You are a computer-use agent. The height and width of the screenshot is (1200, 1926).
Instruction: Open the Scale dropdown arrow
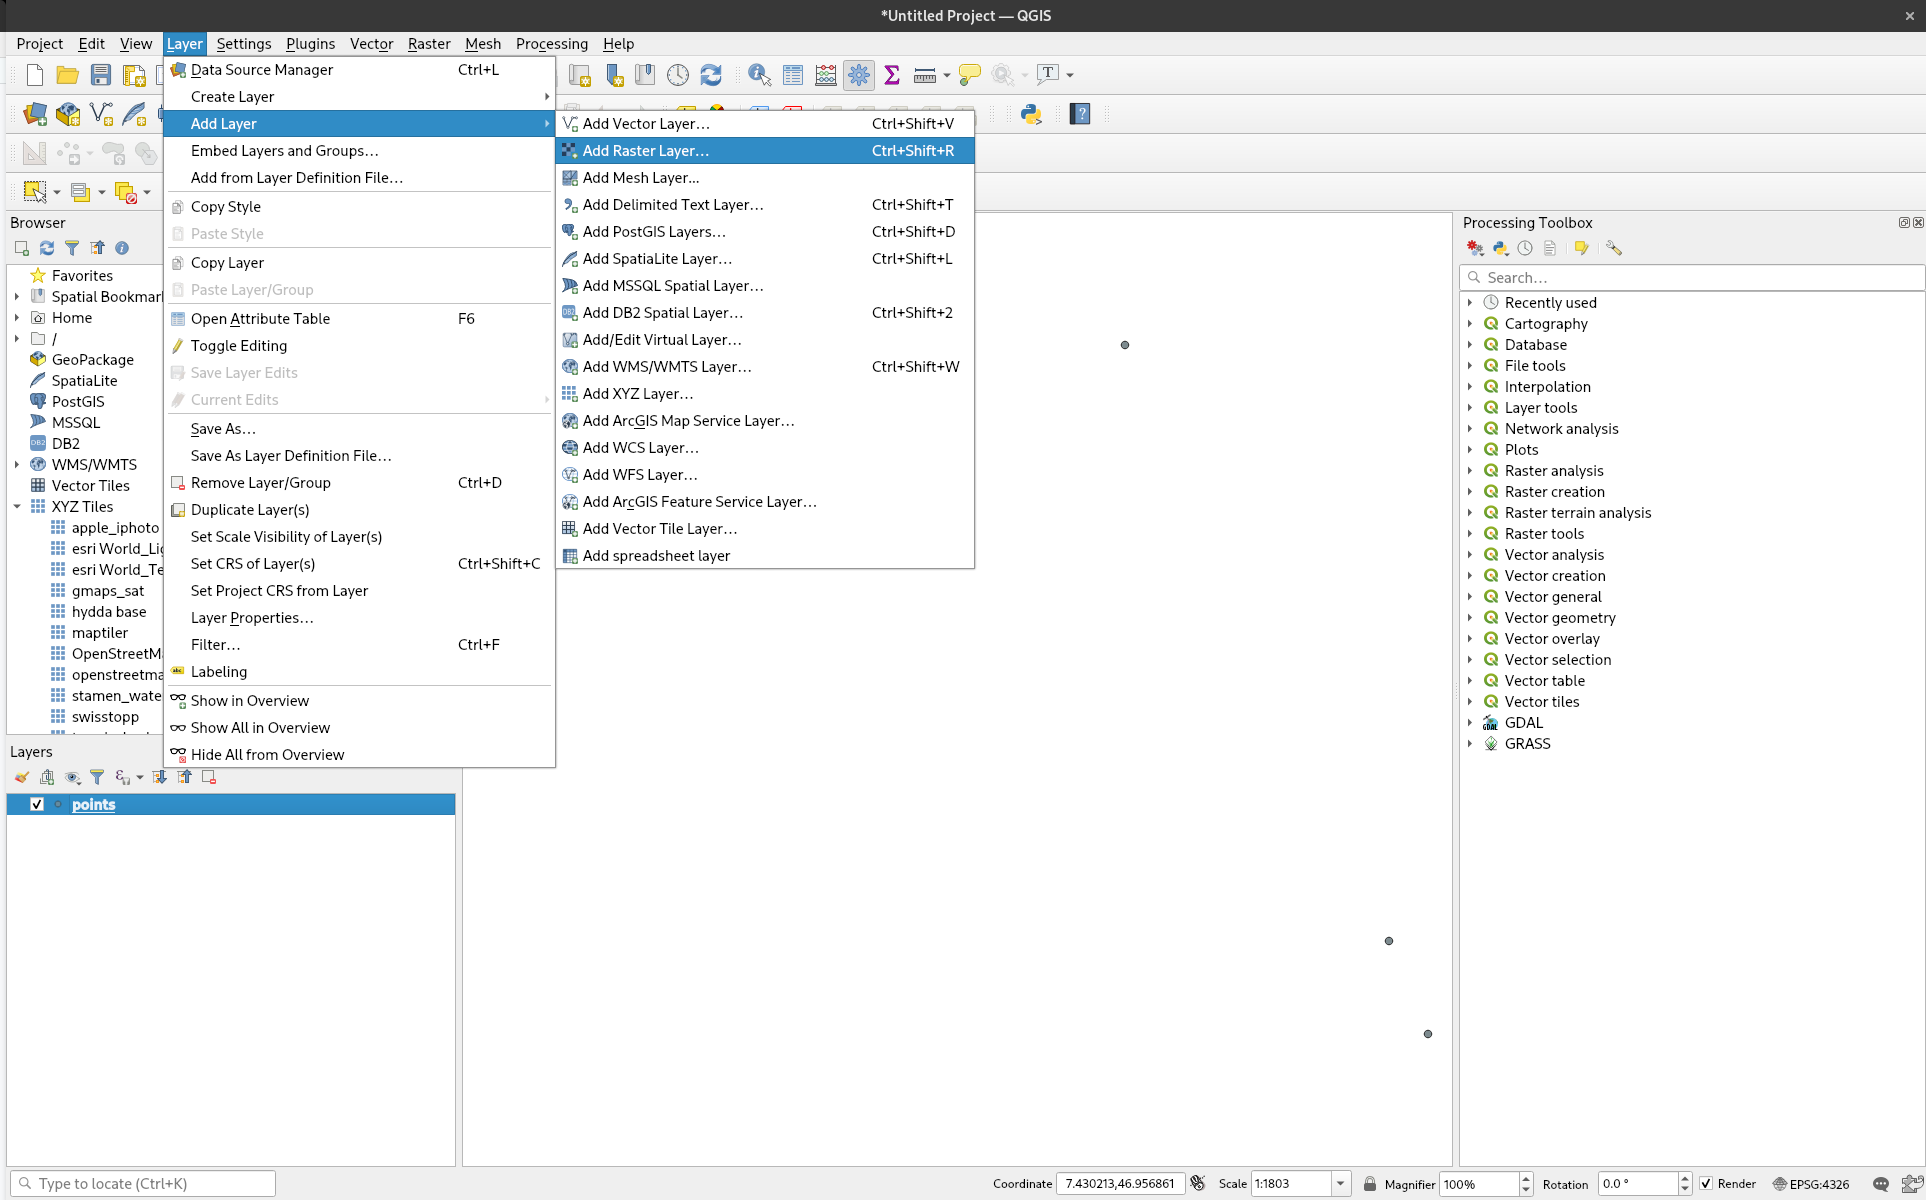click(x=1340, y=1184)
